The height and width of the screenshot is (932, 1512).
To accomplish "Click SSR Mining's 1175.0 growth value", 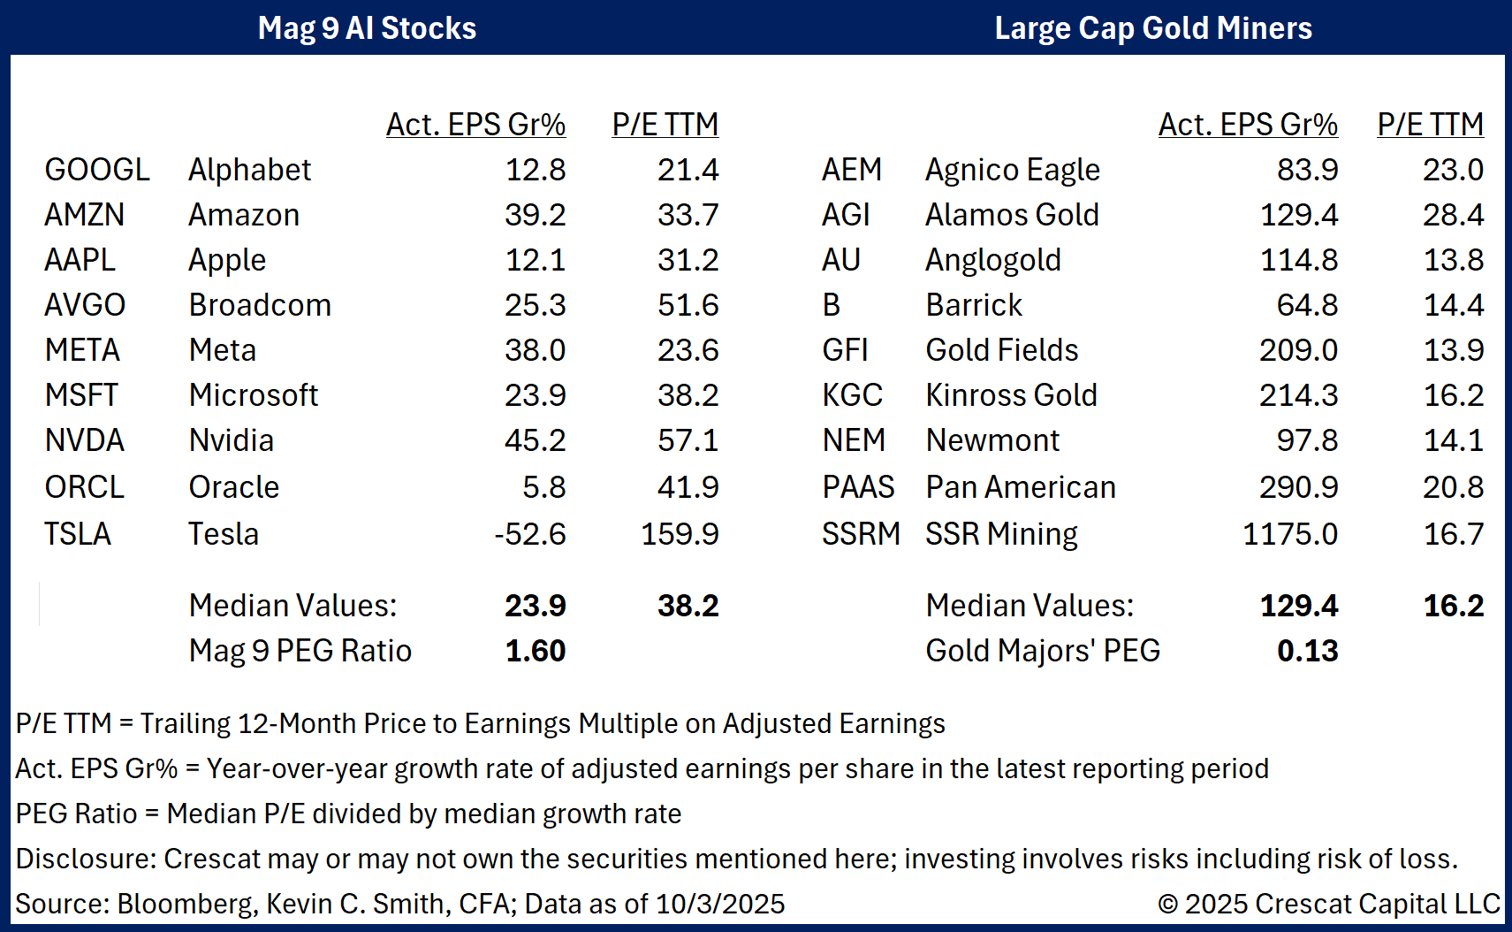I will (1290, 534).
